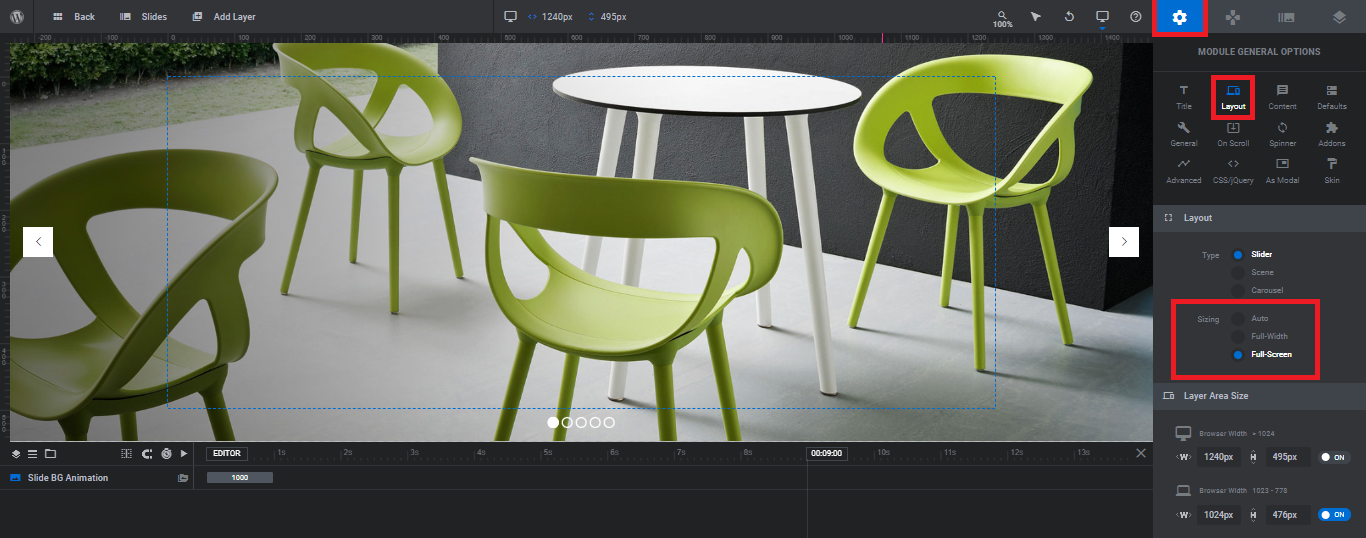Click the 1000 animation duration bar
Screen dimensions: 1366x538
(x=240, y=478)
